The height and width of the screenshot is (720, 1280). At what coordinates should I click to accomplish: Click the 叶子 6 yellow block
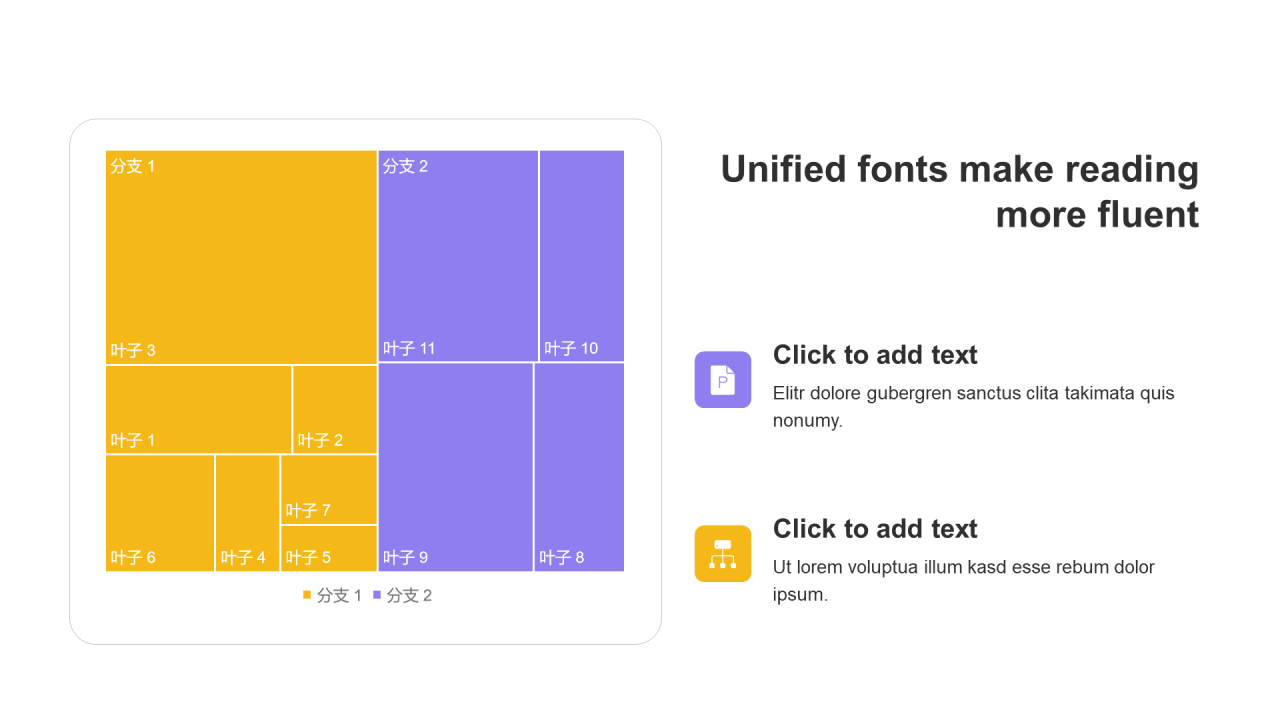click(x=160, y=513)
